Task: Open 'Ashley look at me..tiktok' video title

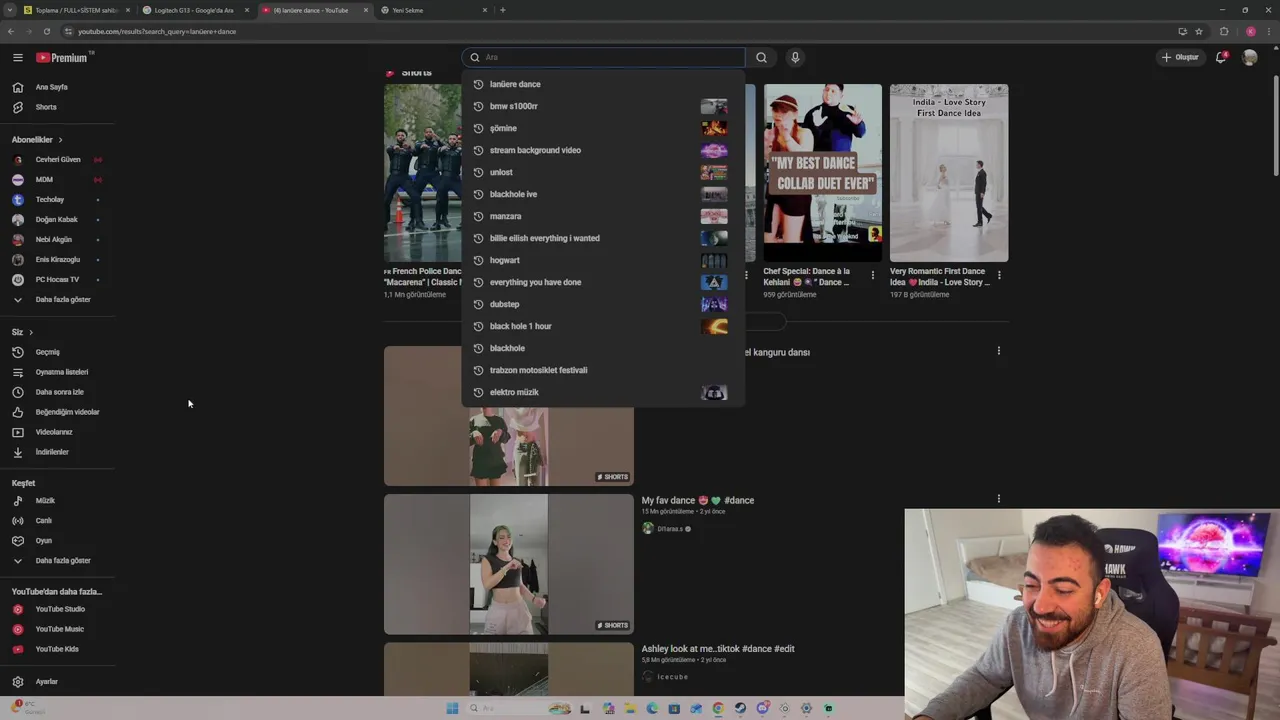Action: [718, 649]
